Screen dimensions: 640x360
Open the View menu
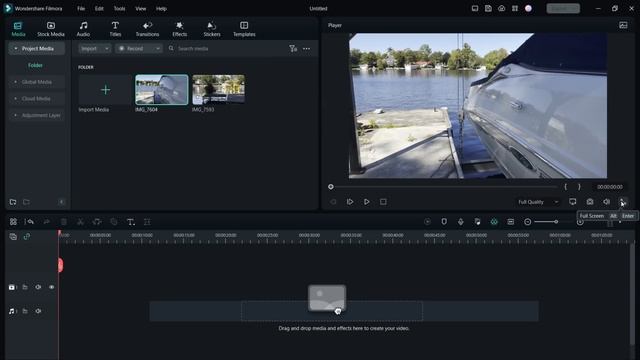(141, 9)
